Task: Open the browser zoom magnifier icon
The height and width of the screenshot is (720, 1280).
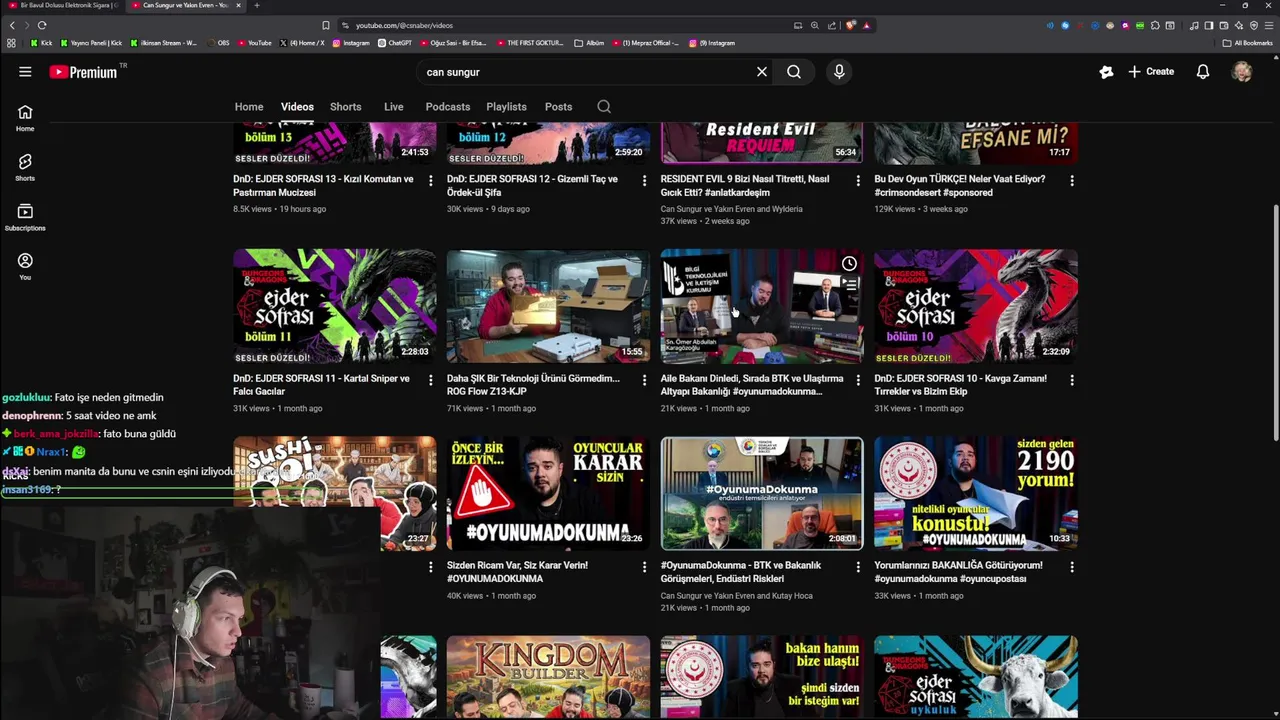Action: tap(815, 25)
